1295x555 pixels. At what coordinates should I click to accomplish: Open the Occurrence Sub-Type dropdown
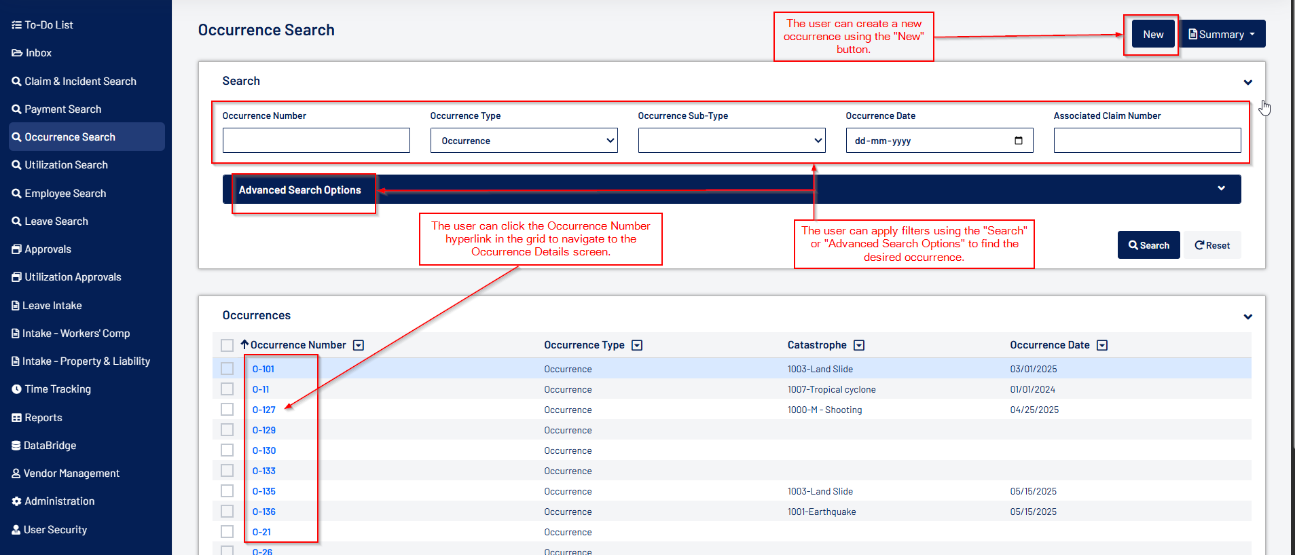(731, 141)
